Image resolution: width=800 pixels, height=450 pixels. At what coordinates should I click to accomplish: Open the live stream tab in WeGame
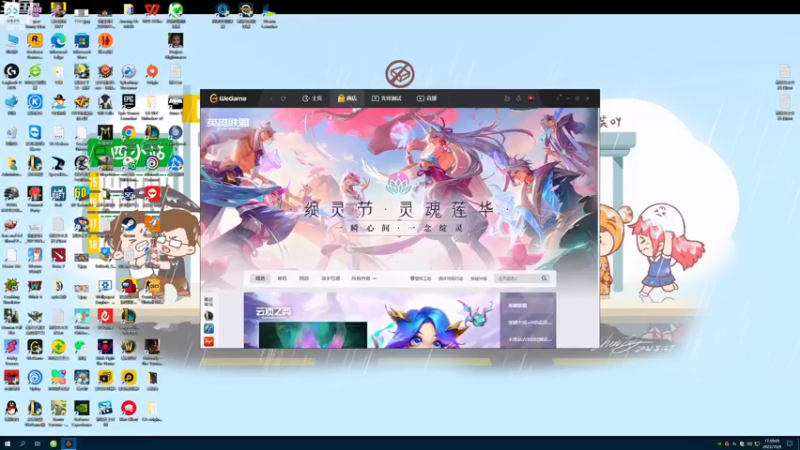pos(427,98)
